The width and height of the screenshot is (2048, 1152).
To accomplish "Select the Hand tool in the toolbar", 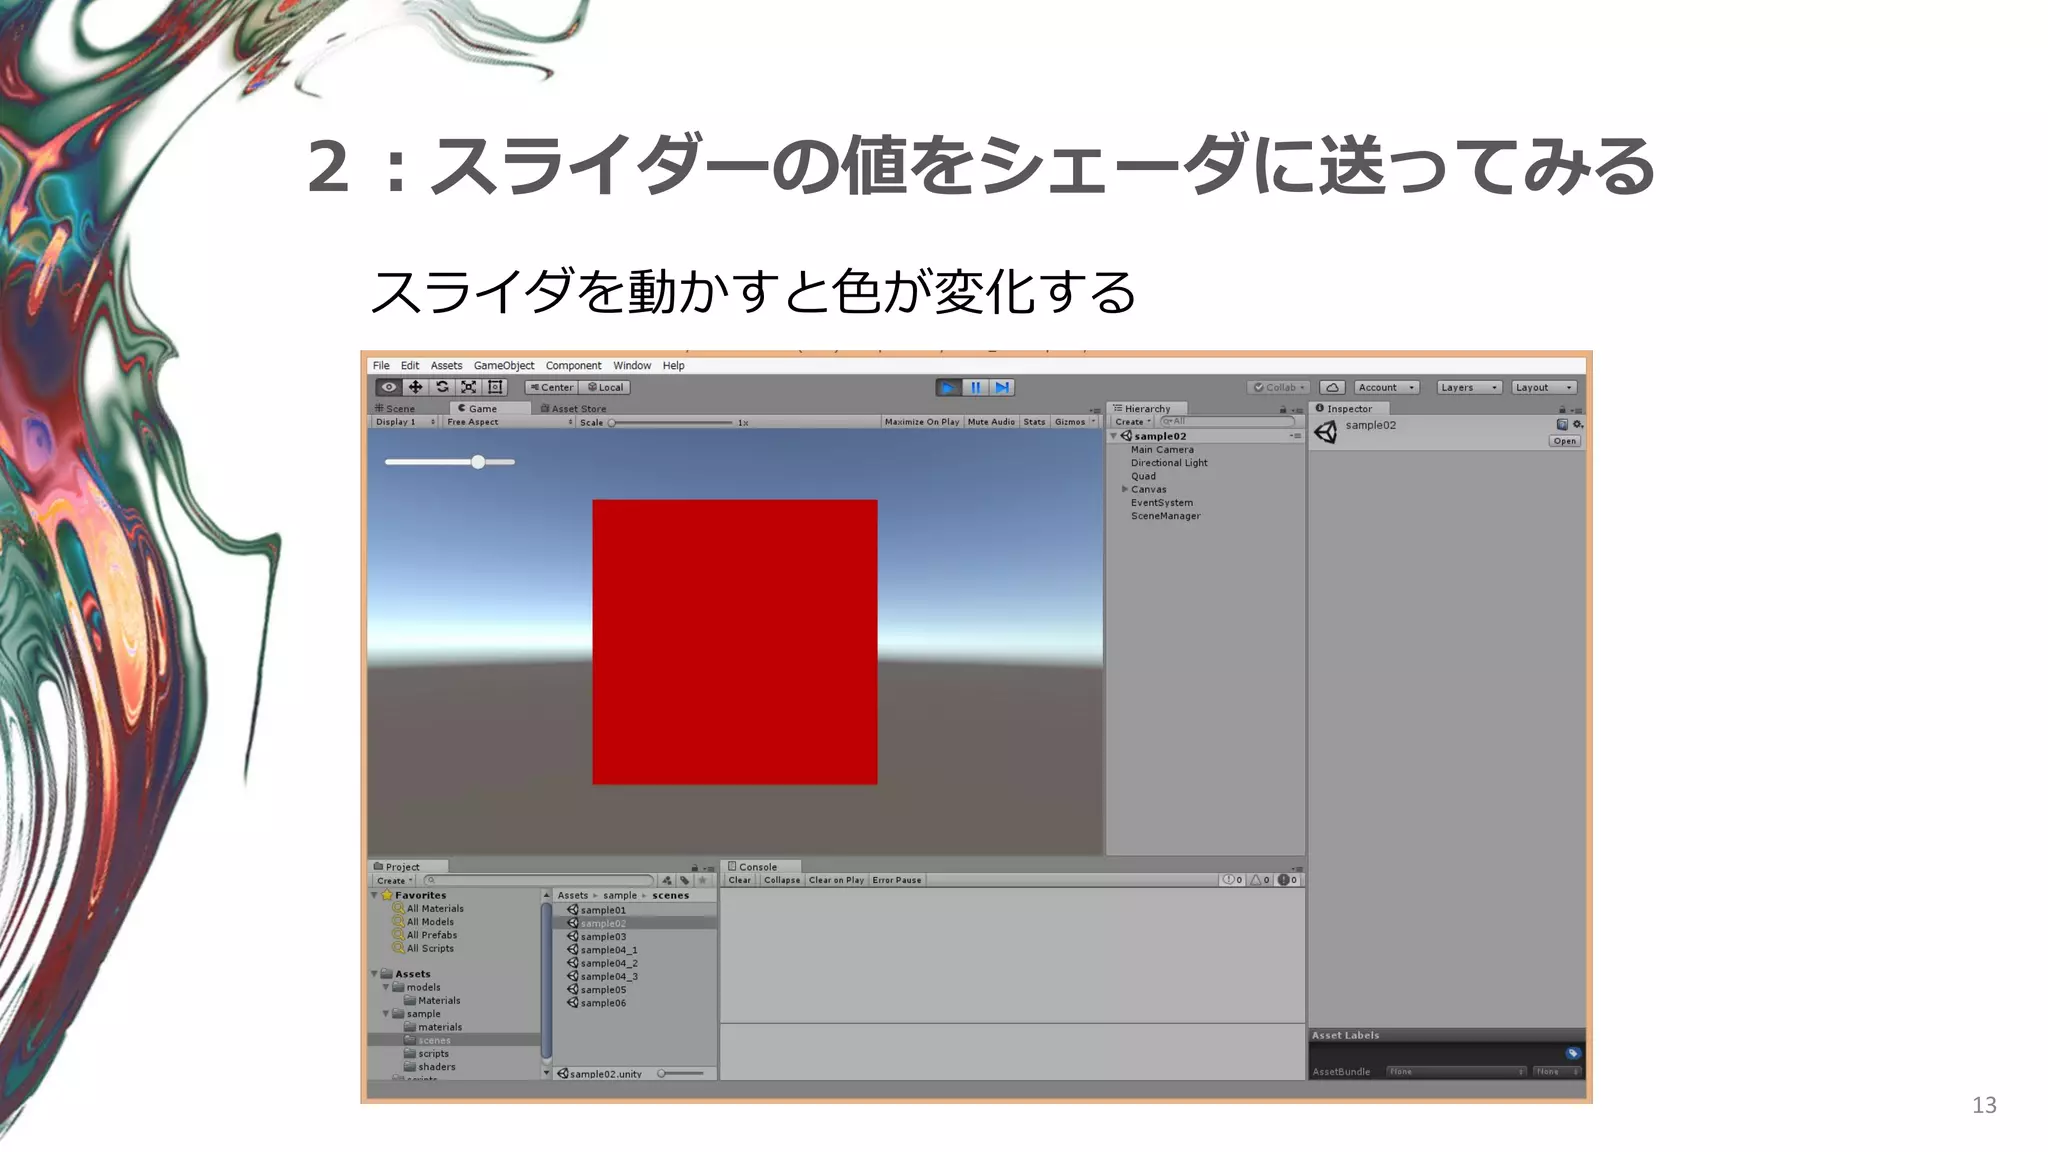I will [x=389, y=387].
